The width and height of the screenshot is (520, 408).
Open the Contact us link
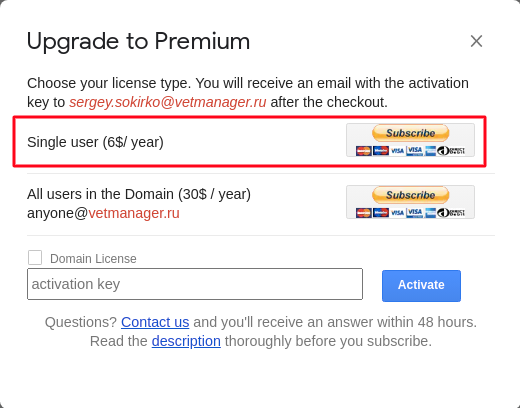pyautogui.click(x=155, y=322)
